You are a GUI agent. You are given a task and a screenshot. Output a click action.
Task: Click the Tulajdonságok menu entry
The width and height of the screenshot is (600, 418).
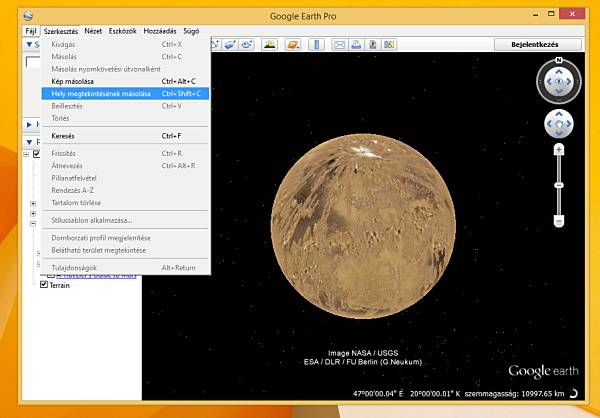(126, 268)
